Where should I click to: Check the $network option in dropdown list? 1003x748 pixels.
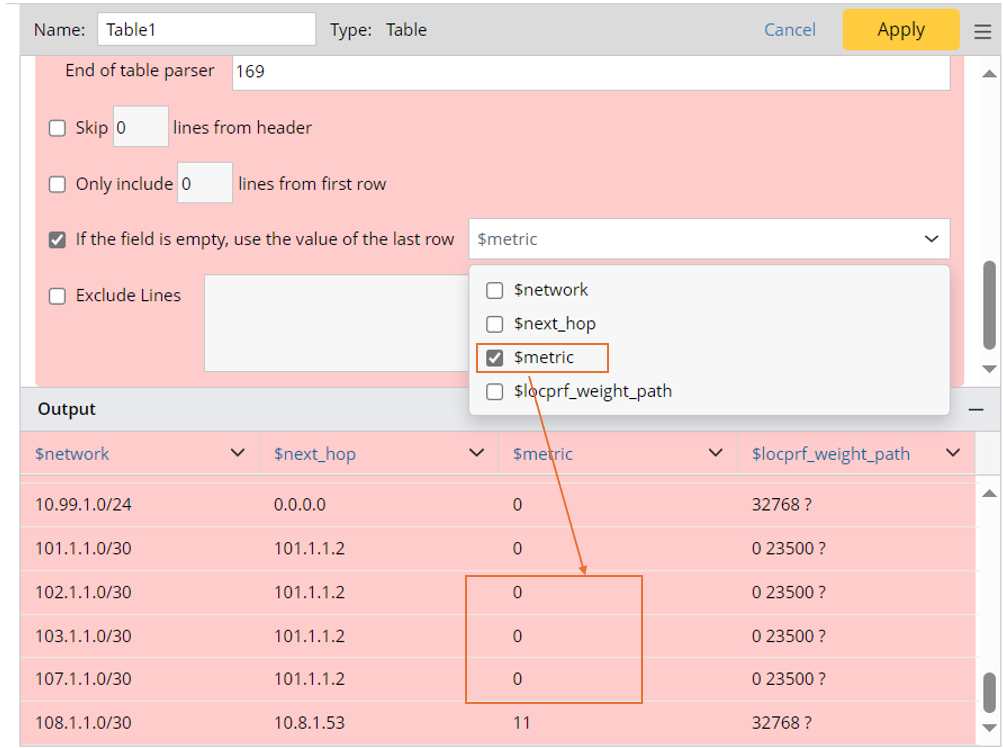point(494,291)
